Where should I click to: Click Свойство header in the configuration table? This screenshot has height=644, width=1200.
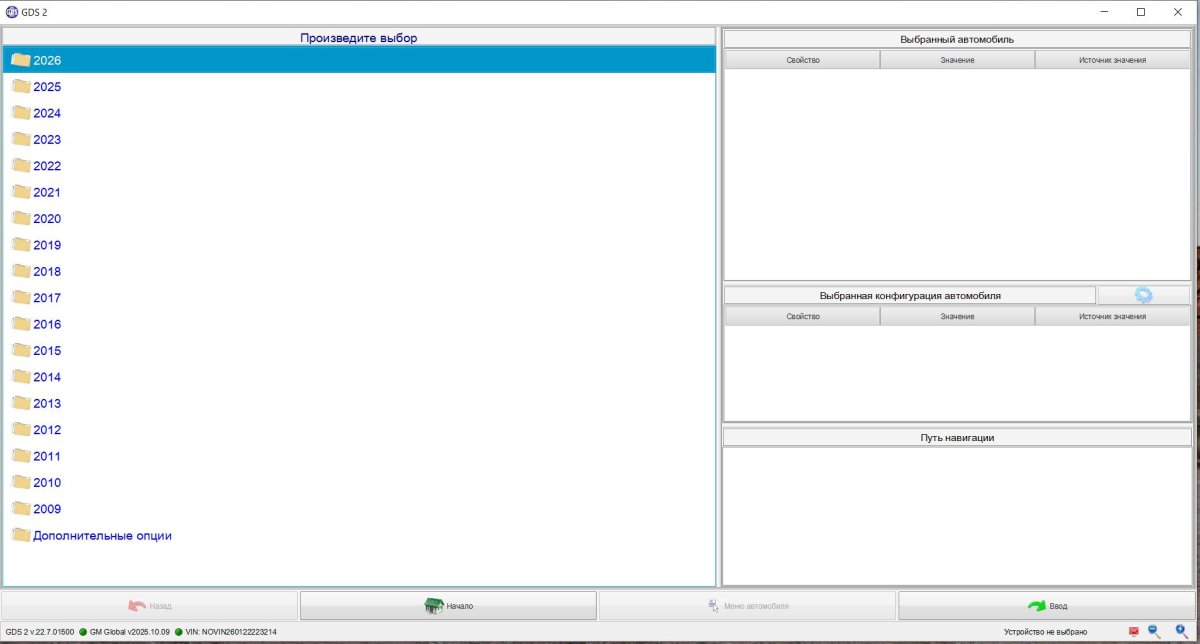click(x=802, y=316)
